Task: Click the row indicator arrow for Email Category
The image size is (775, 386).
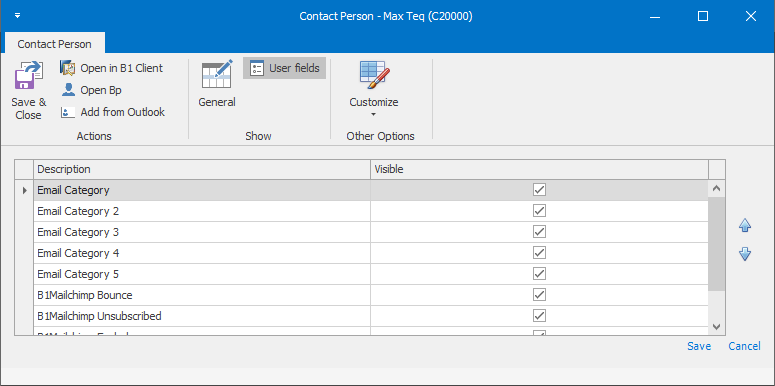Action: 24,190
